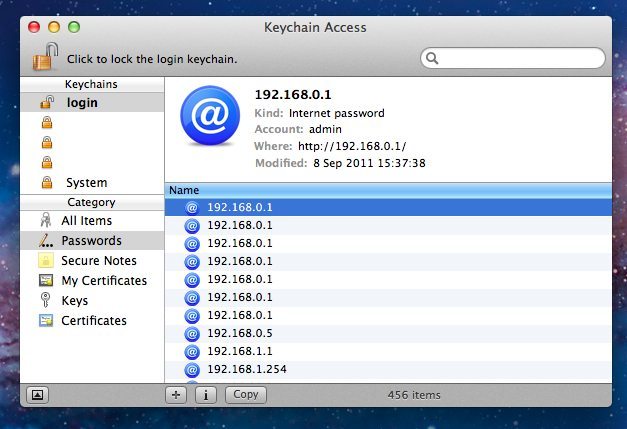Click the Secure Notes yellow note icon
Viewport: 627px width, 429px height.
click(46, 260)
